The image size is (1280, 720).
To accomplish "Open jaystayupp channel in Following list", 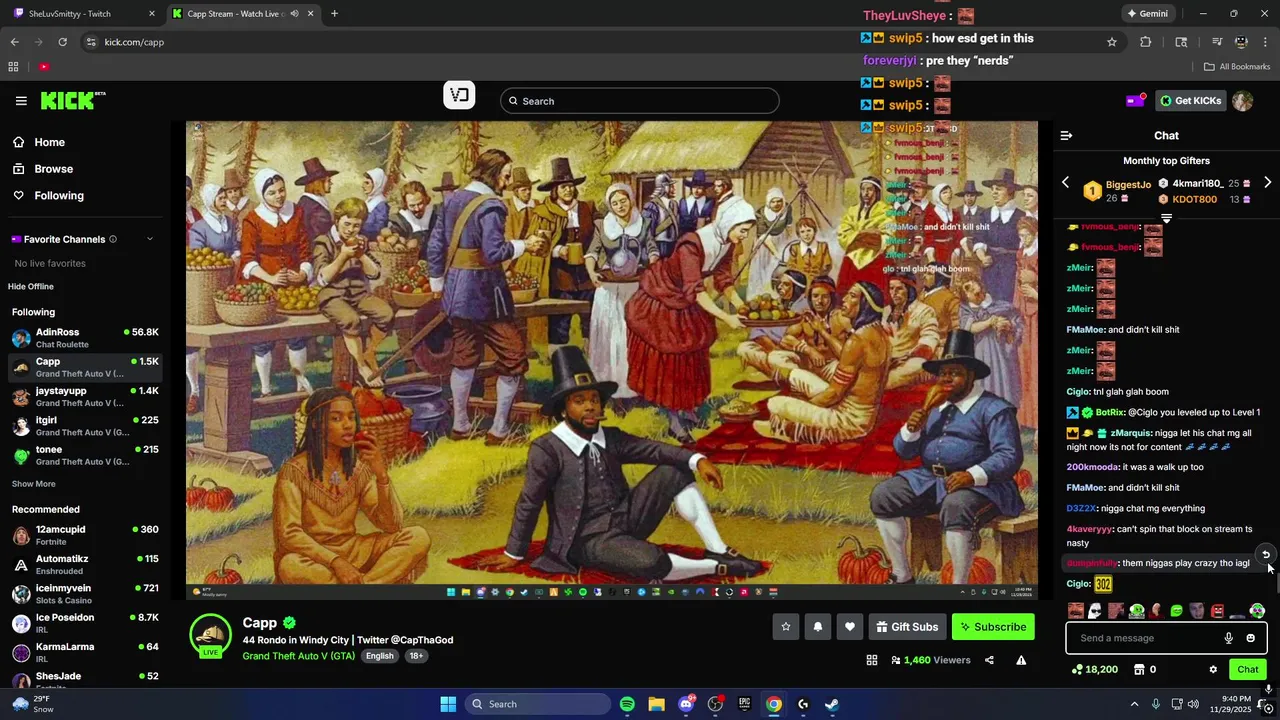I will (84, 397).
